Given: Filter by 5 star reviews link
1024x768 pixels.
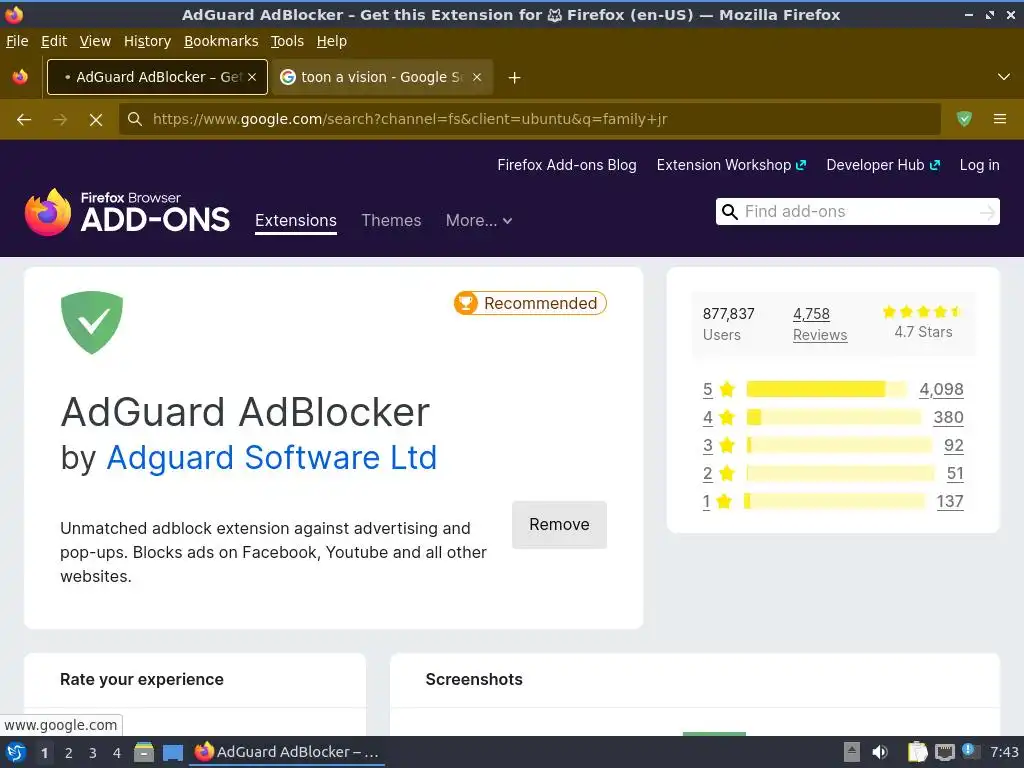Looking at the screenshot, I should tap(707, 389).
